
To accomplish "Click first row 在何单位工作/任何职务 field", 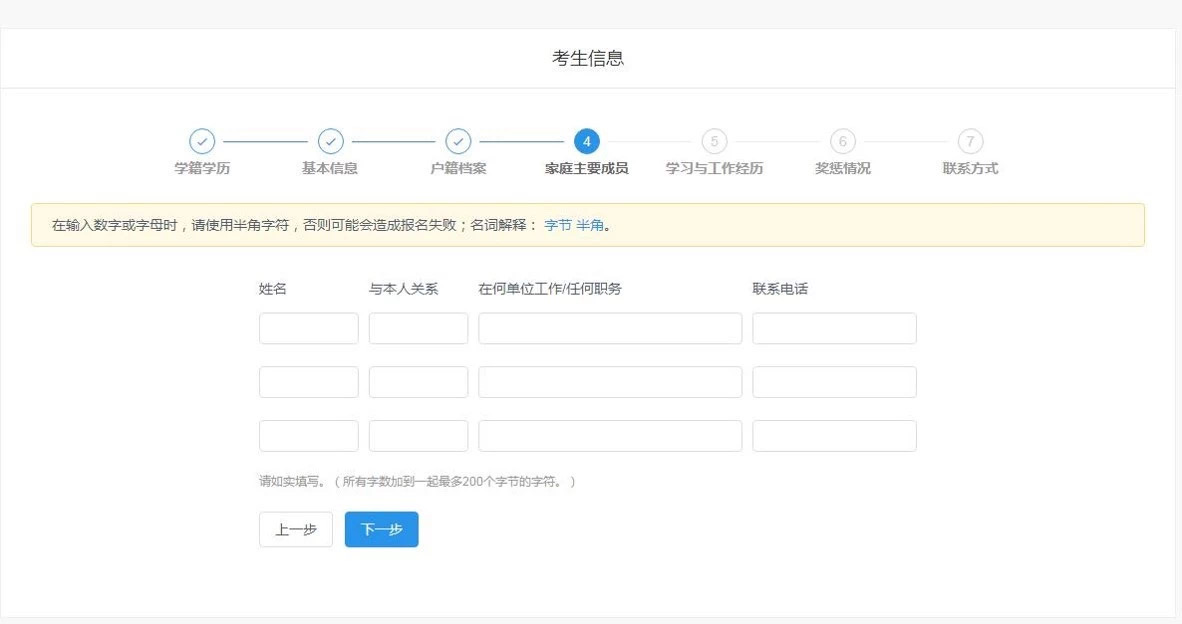I will pyautogui.click(x=610, y=329).
